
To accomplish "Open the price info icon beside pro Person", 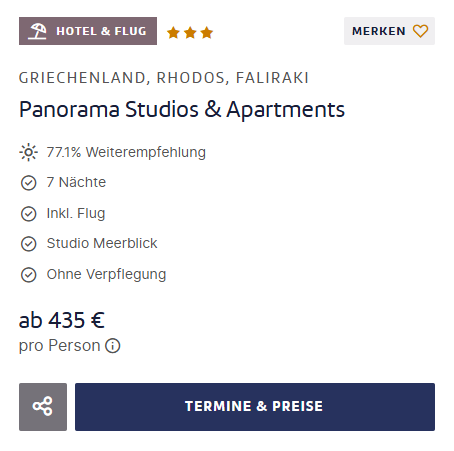I will pos(113,346).
